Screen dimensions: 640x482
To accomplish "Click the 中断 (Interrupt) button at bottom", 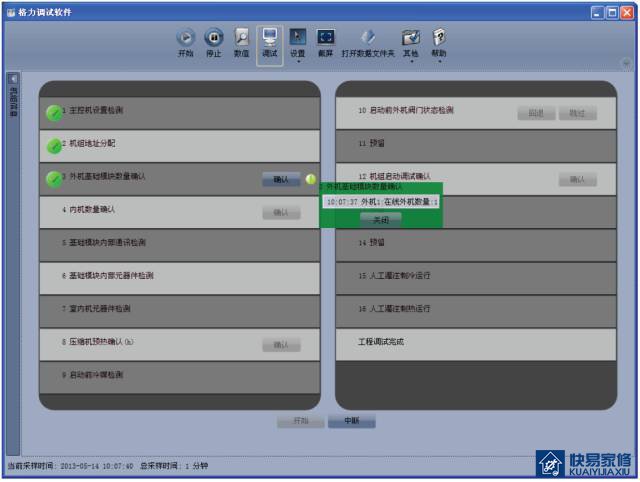I will point(351,420).
